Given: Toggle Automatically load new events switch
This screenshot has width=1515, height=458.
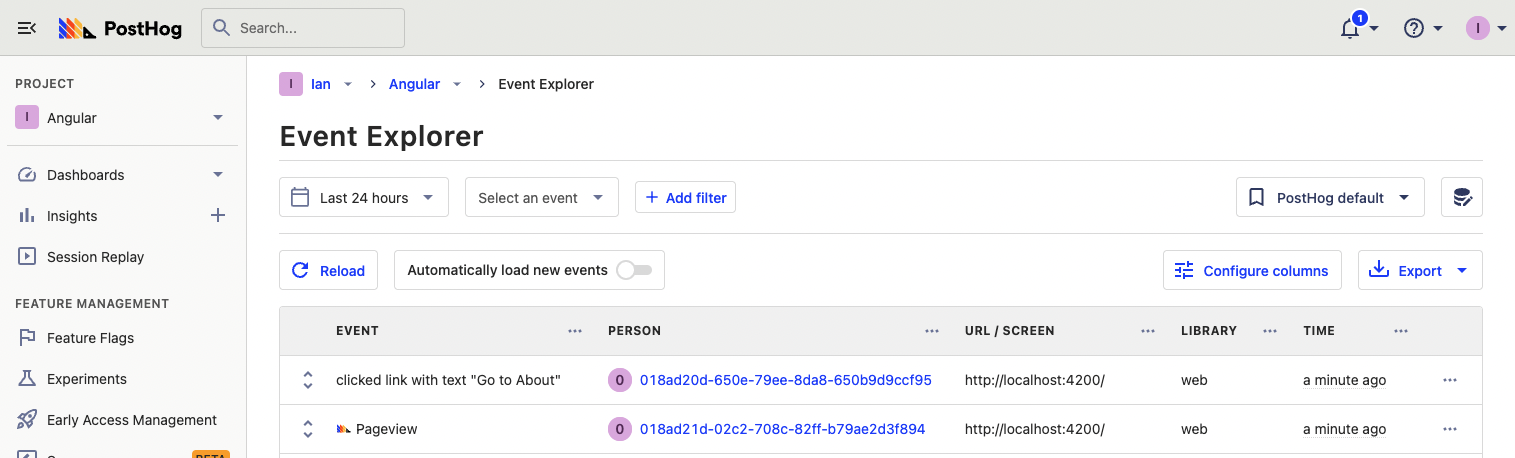Looking at the screenshot, I should 634,270.
